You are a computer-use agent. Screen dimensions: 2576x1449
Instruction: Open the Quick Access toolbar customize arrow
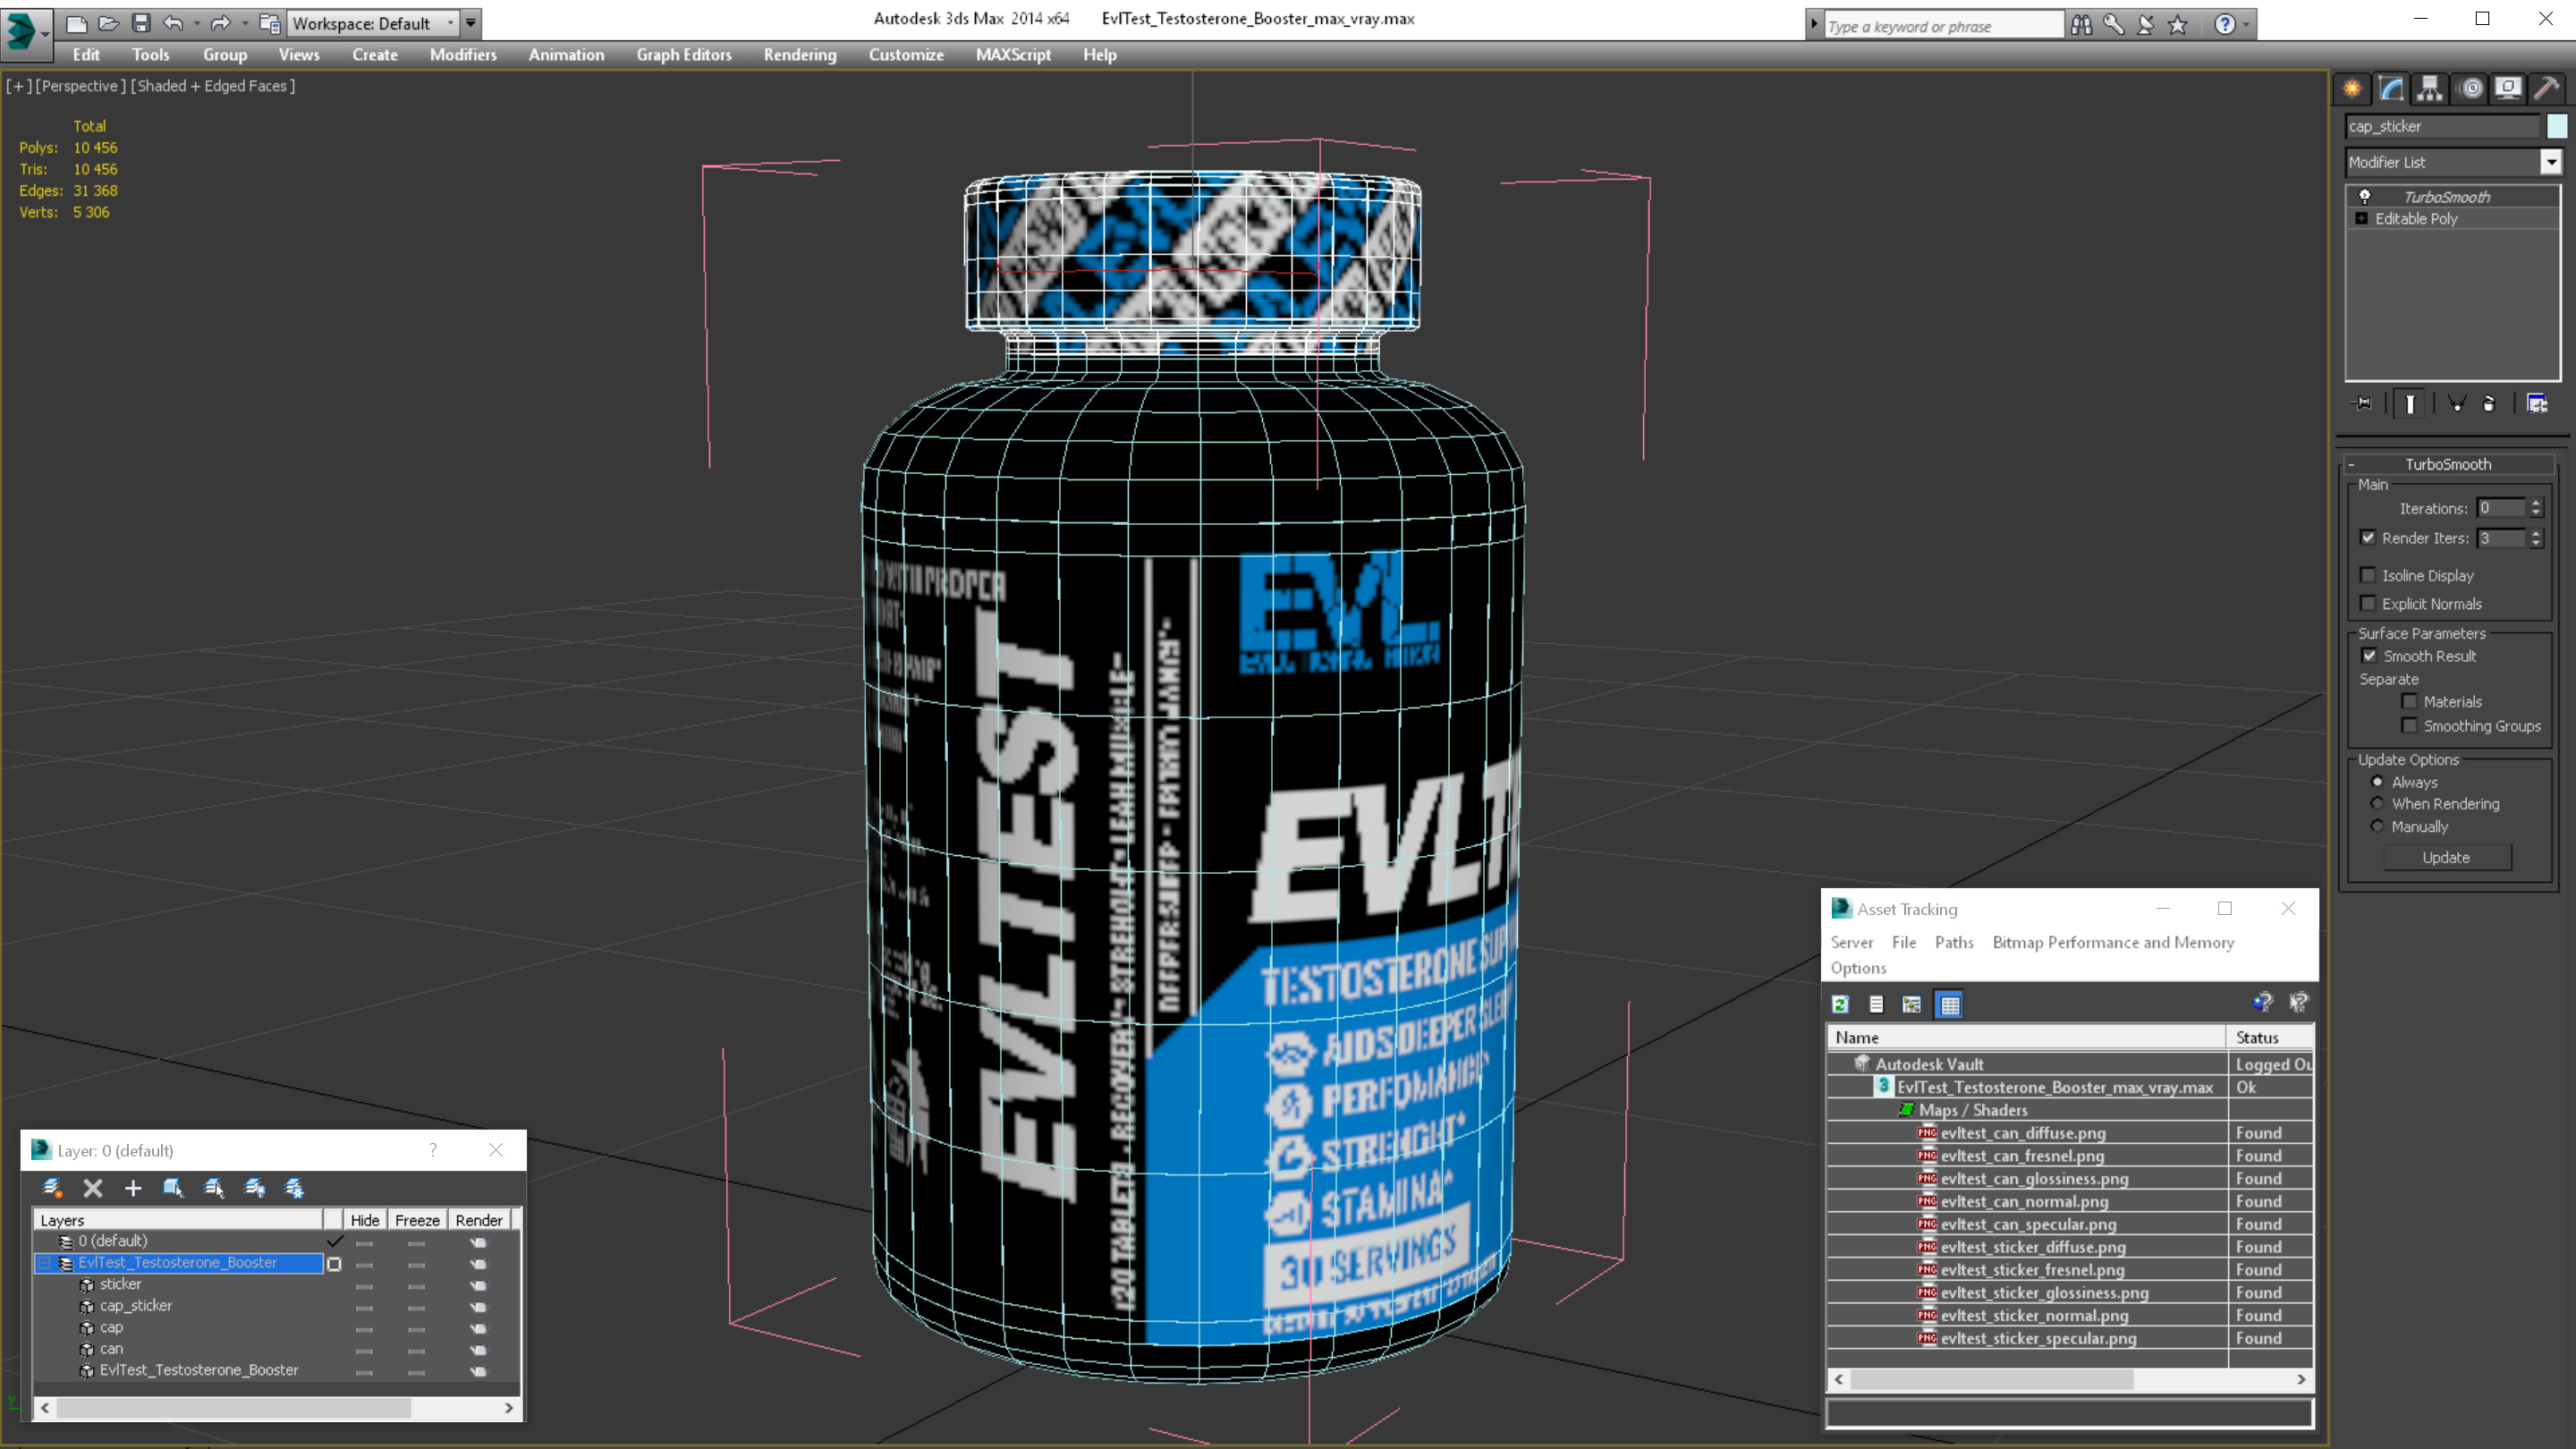[x=471, y=23]
